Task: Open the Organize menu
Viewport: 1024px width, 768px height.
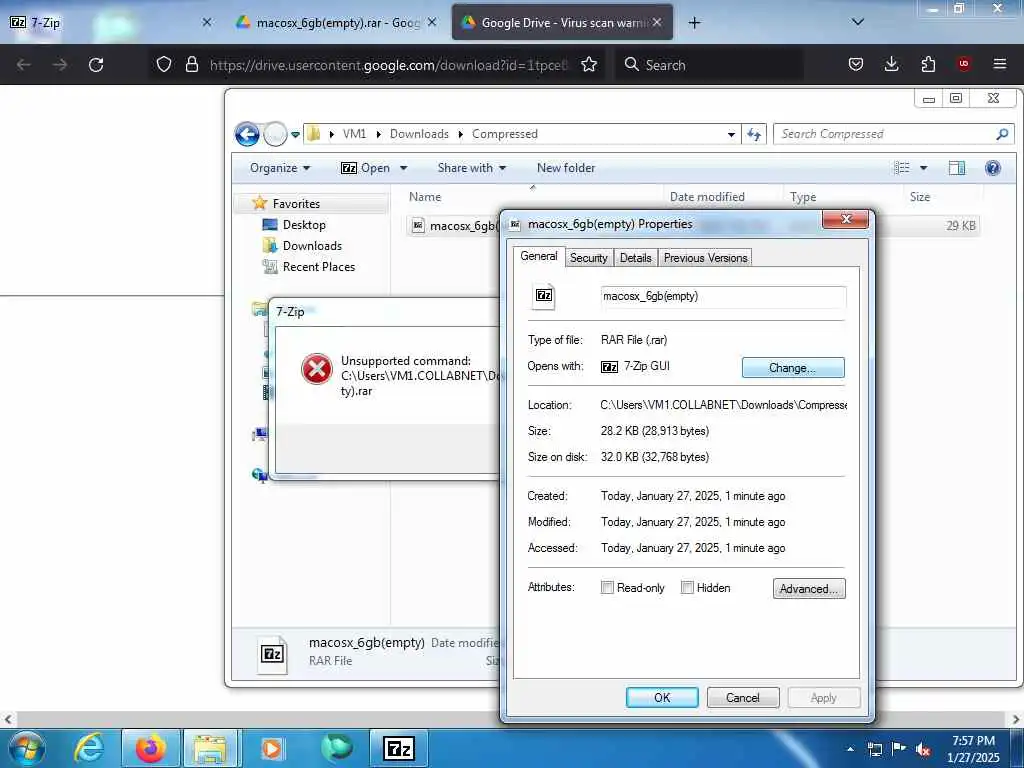Action: [x=280, y=168]
